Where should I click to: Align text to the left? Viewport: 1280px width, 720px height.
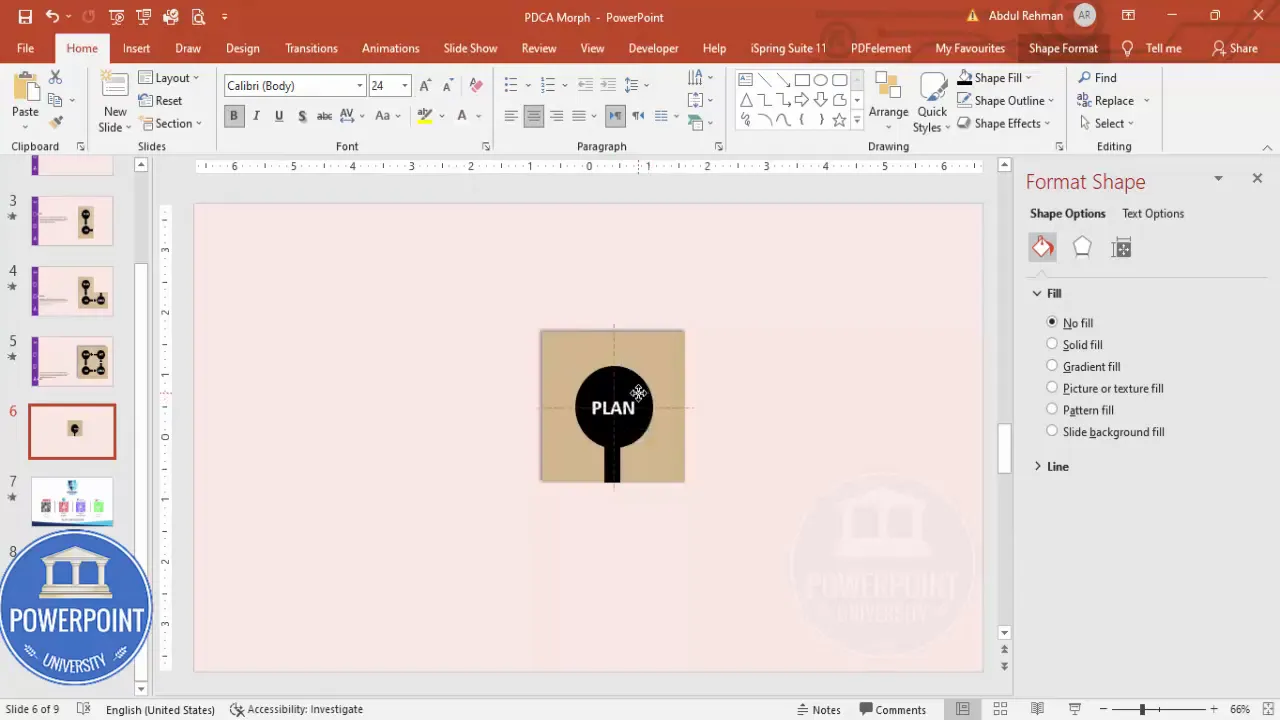(x=511, y=116)
